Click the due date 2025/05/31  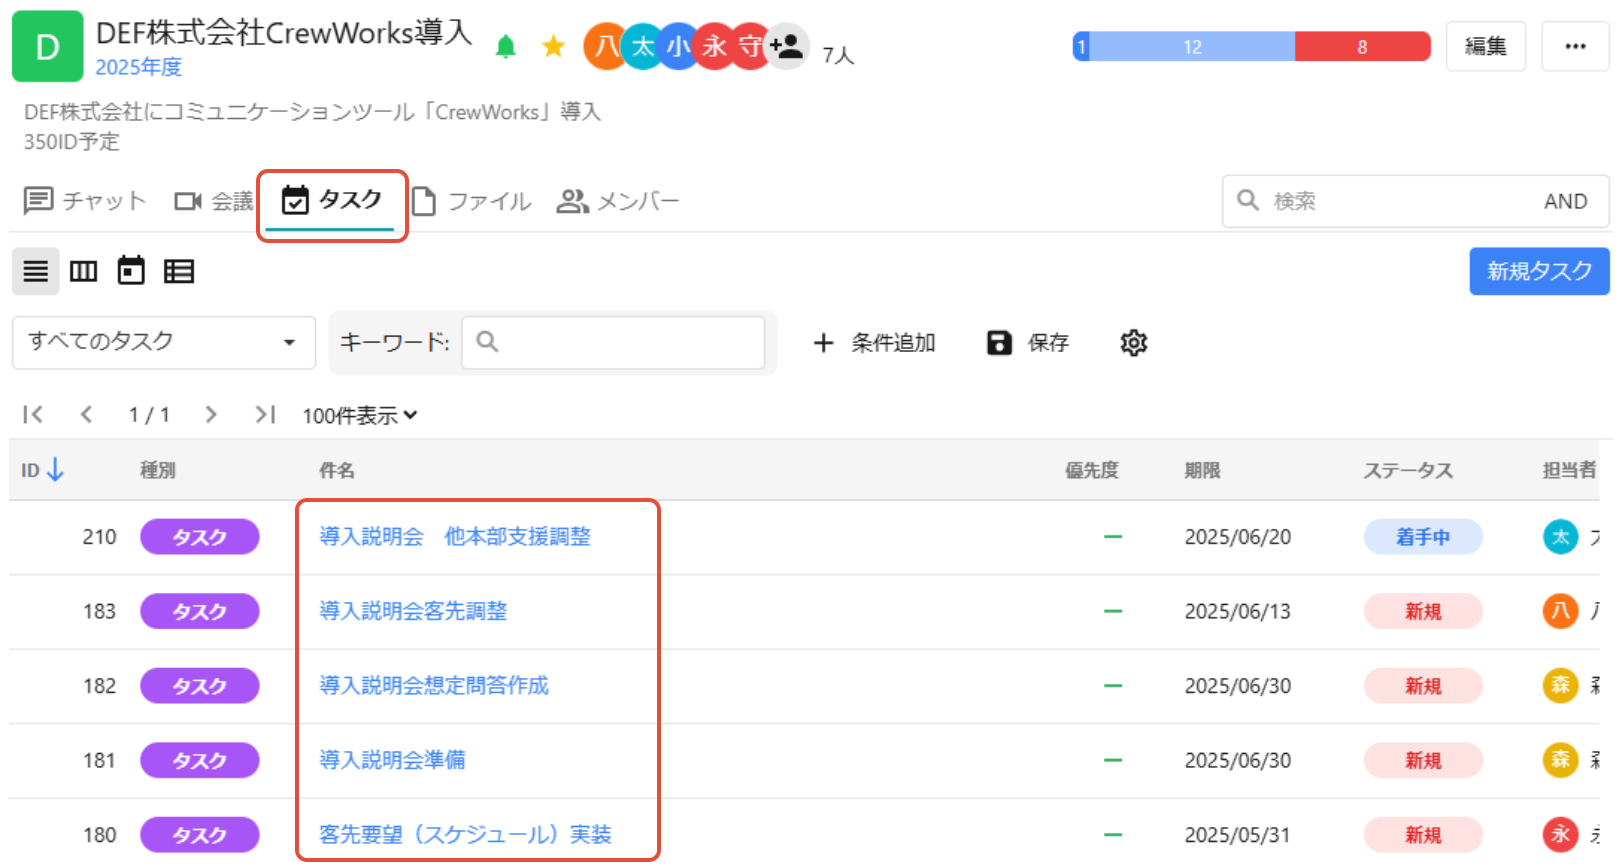point(1238,834)
